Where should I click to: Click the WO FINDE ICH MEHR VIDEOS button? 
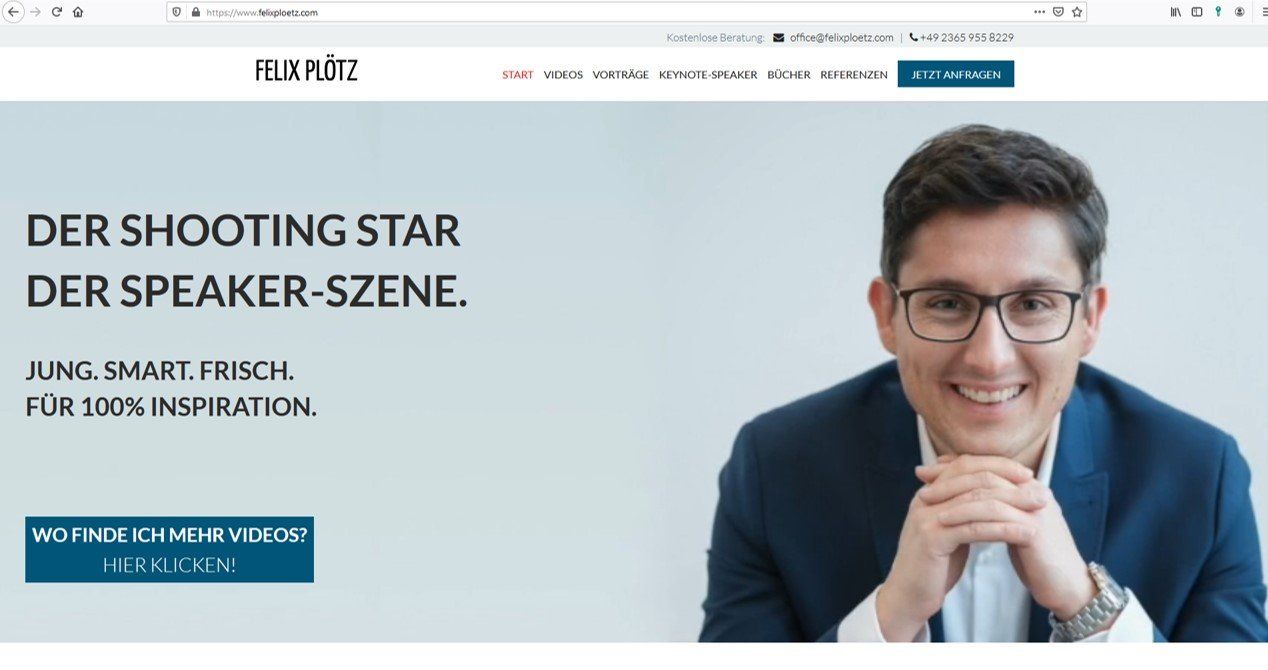point(169,549)
